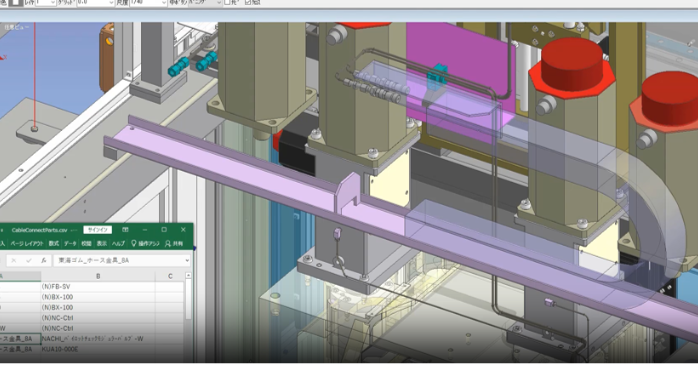Click the Excel vertical scrollbar thumb
698x365 pixels.
(x=188, y=300)
